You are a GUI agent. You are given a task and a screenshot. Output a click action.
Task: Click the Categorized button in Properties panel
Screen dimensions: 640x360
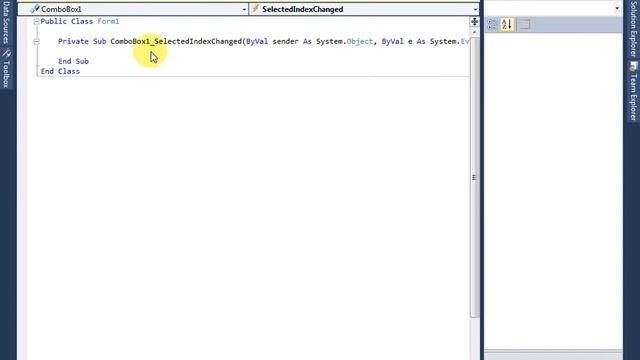[x=492, y=24]
